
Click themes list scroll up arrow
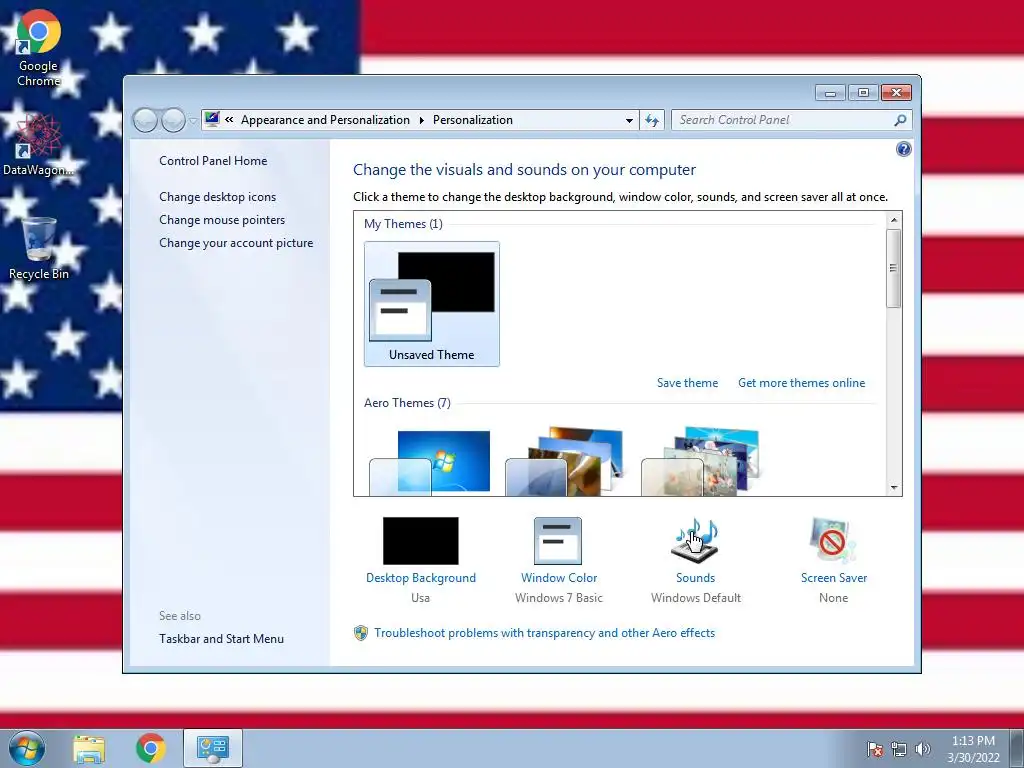[x=894, y=220]
